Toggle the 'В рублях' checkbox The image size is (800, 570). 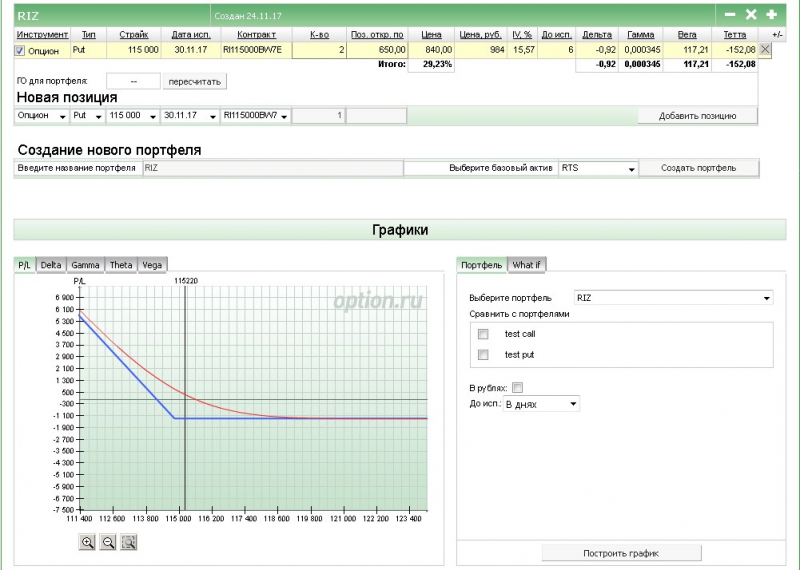click(x=518, y=388)
